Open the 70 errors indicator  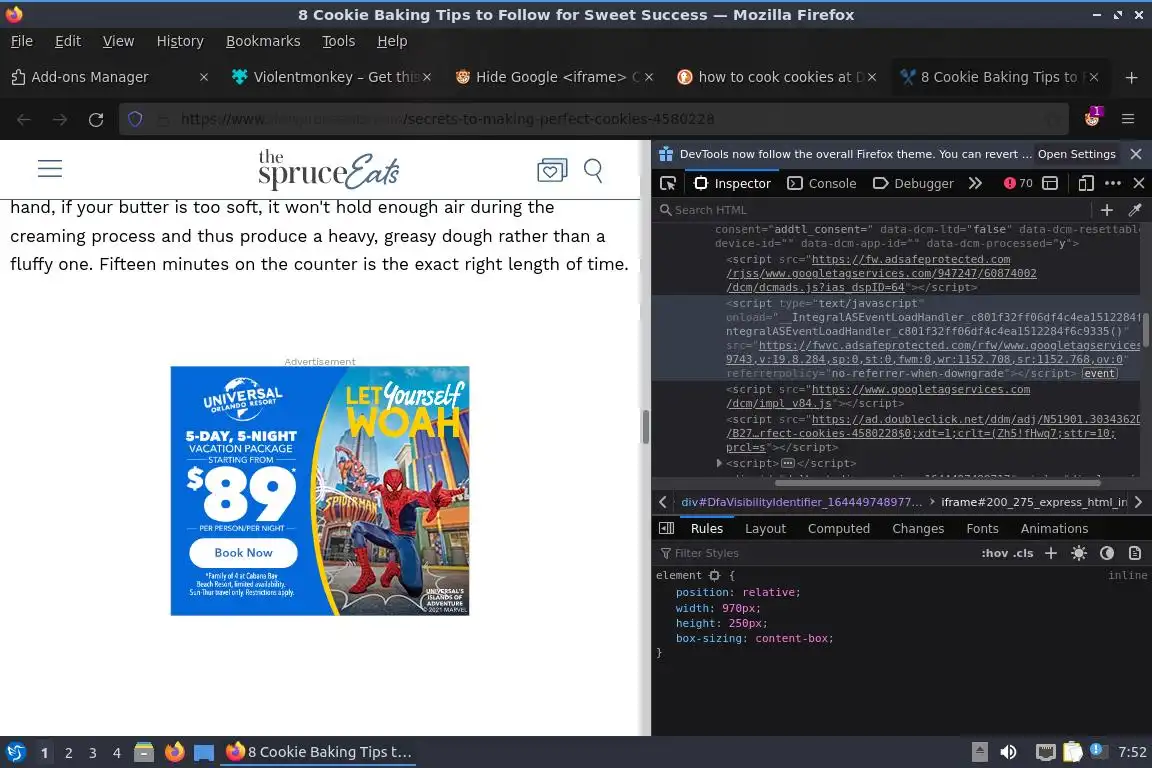tap(1018, 183)
